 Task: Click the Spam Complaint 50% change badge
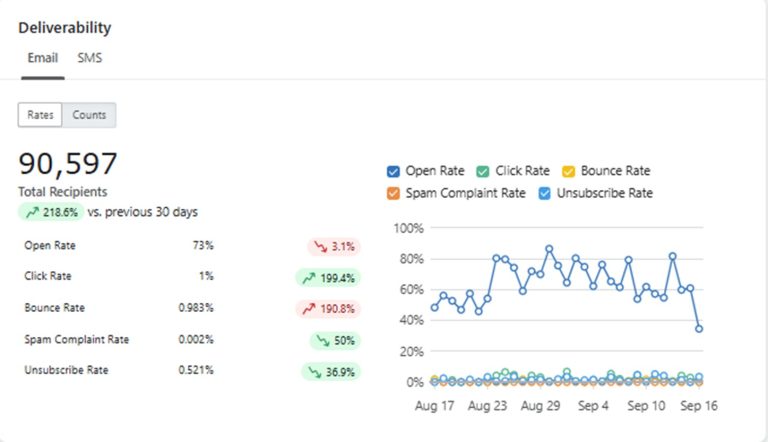(335, 341)
